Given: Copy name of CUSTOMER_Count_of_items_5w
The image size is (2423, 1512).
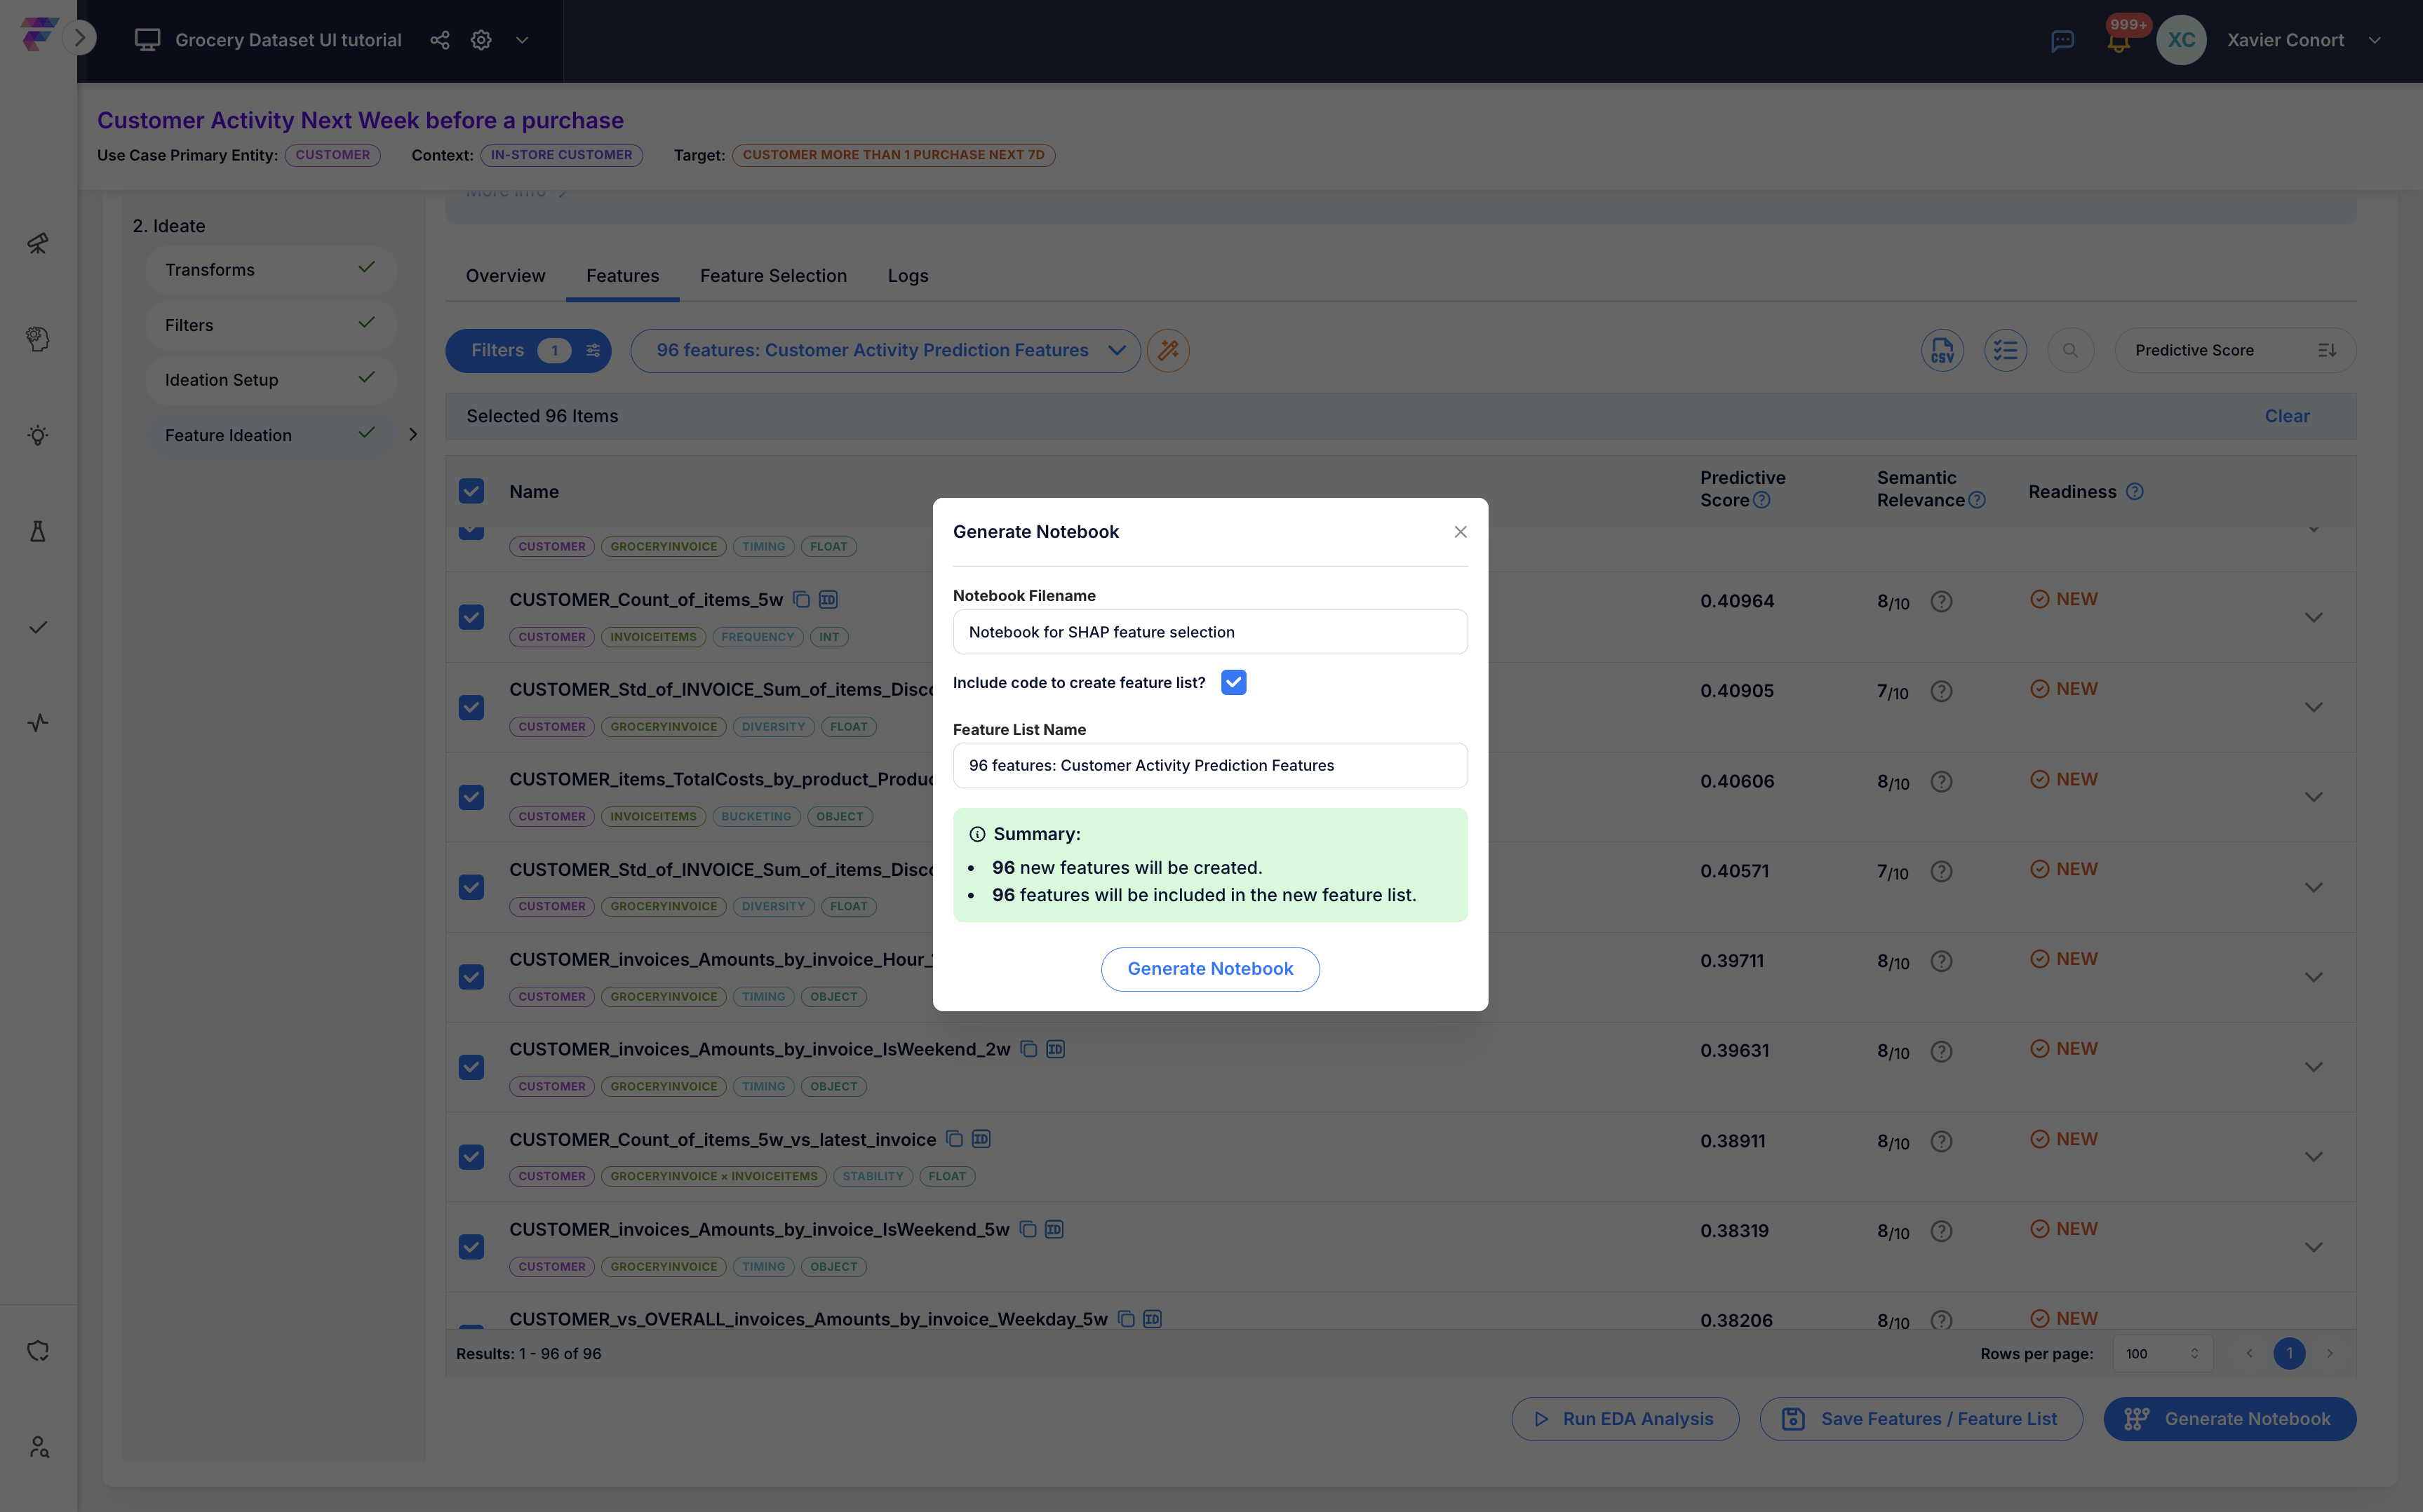Looking at the screenshot, I should [x=801, y=599].
